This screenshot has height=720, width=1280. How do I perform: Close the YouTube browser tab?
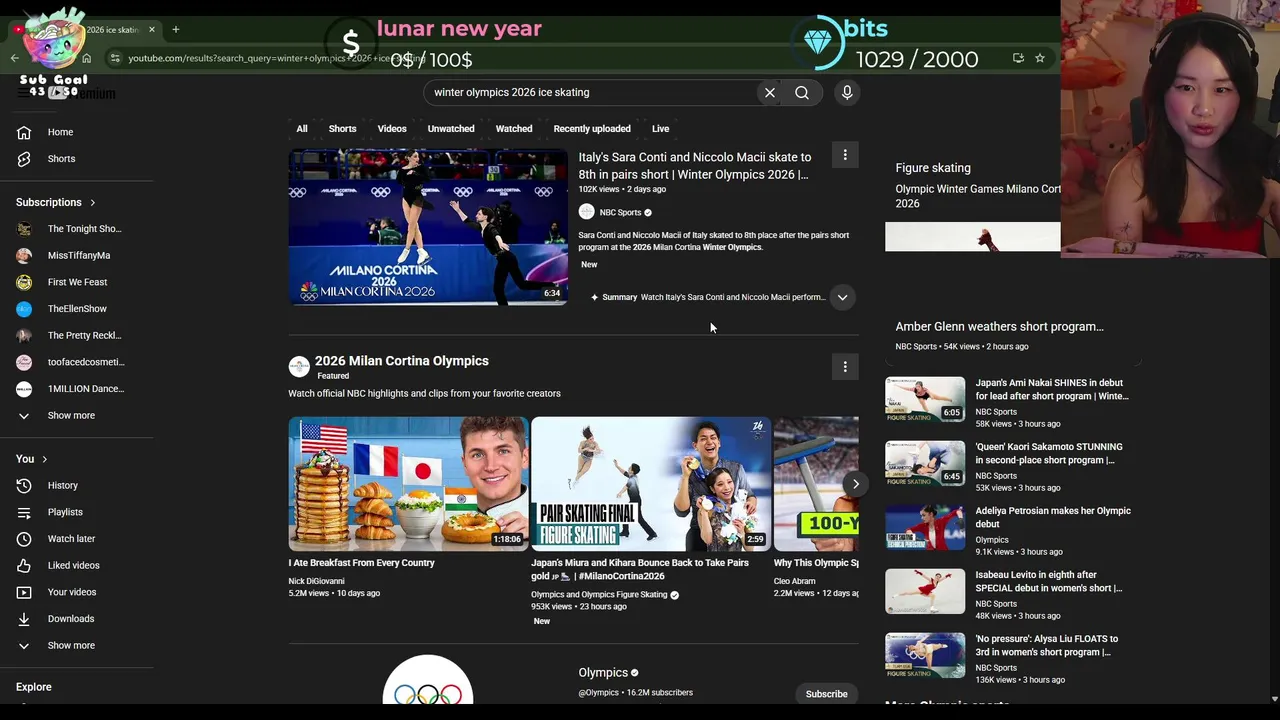[x=152, y=29]
